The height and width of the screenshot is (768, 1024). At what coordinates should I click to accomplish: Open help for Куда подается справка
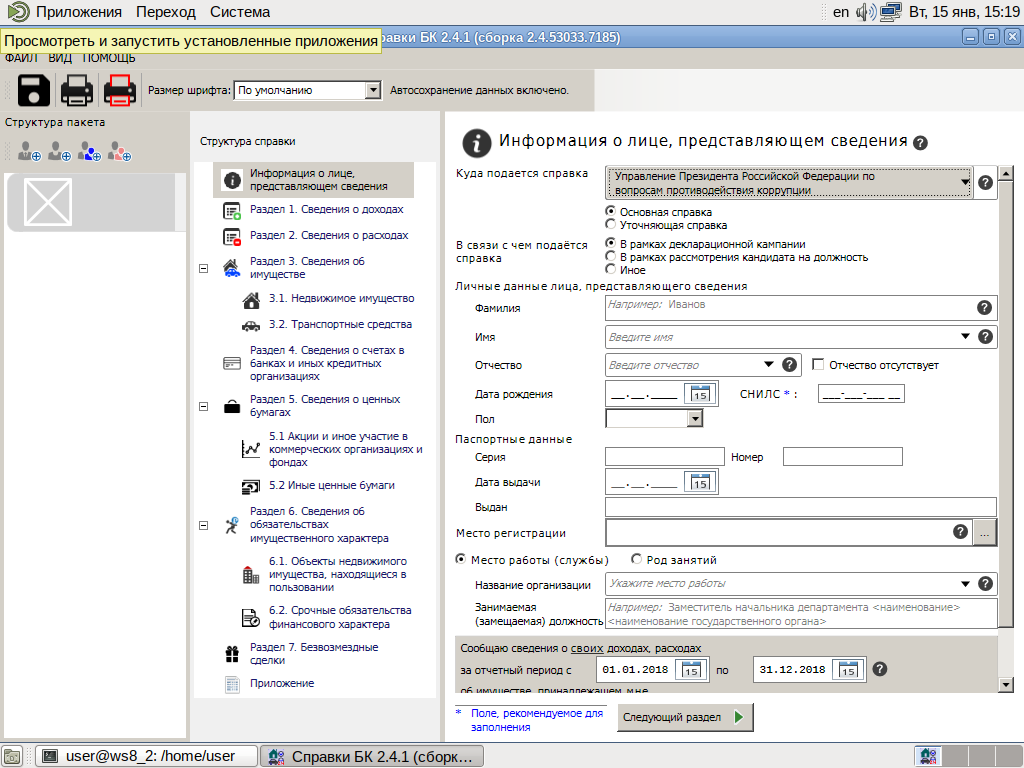[985, 183]
